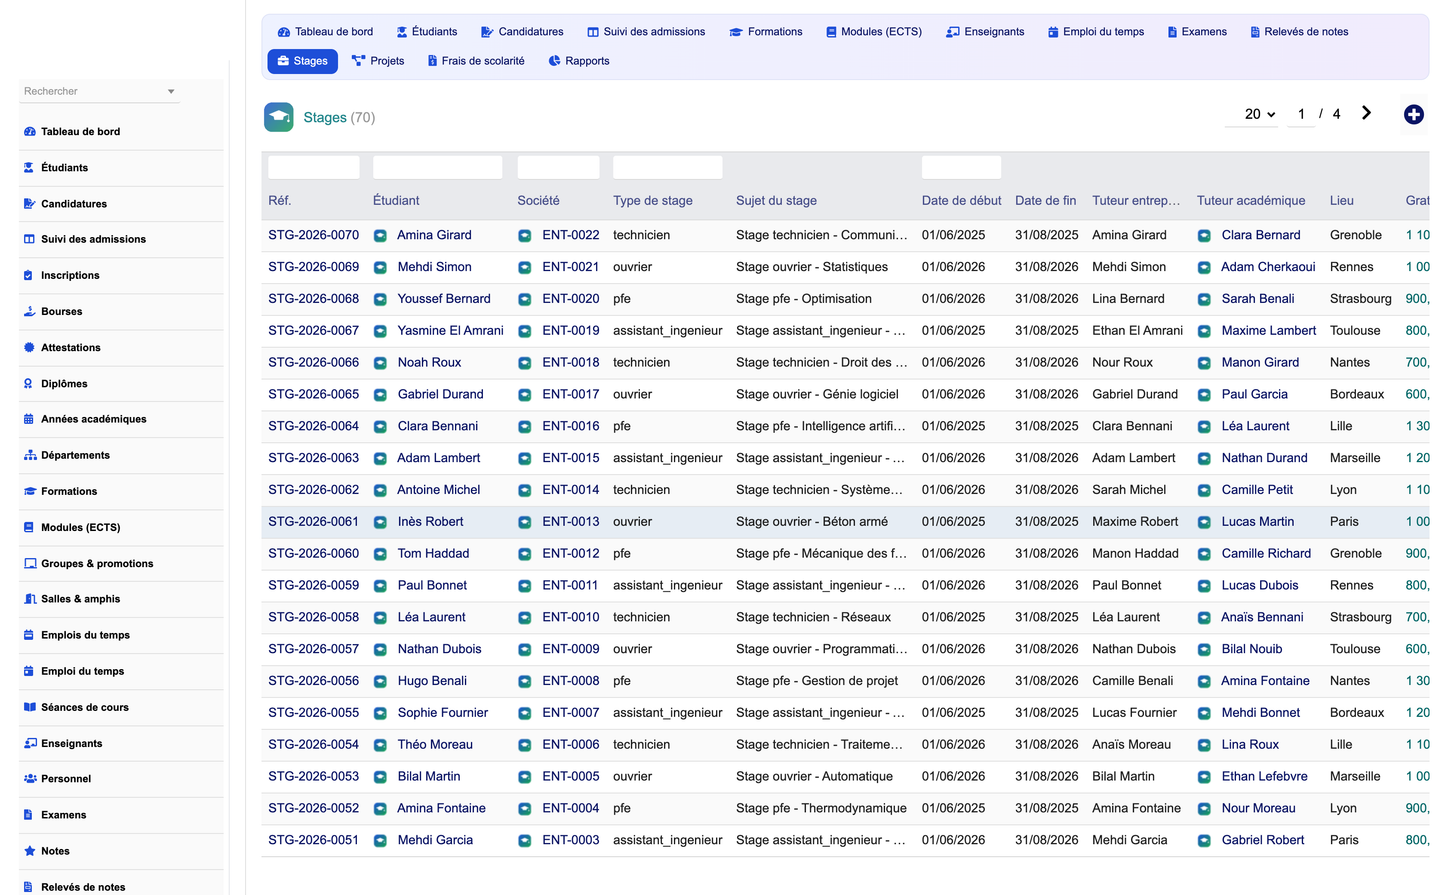
Task: Open Séances de cours in sidebar
Action: tap(85, 708)
